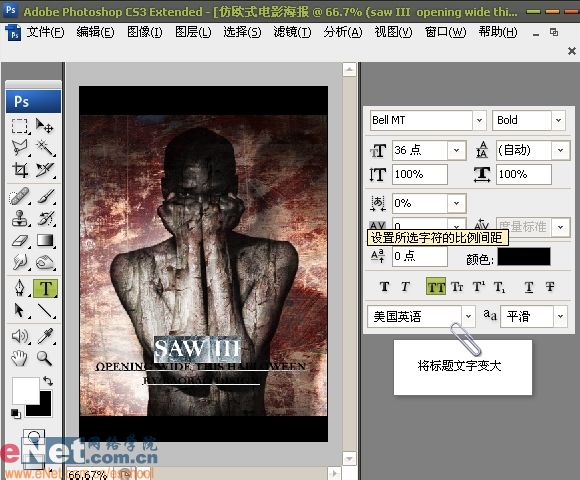
Task: Select the History Brush tool
Action: pos(45,218)
